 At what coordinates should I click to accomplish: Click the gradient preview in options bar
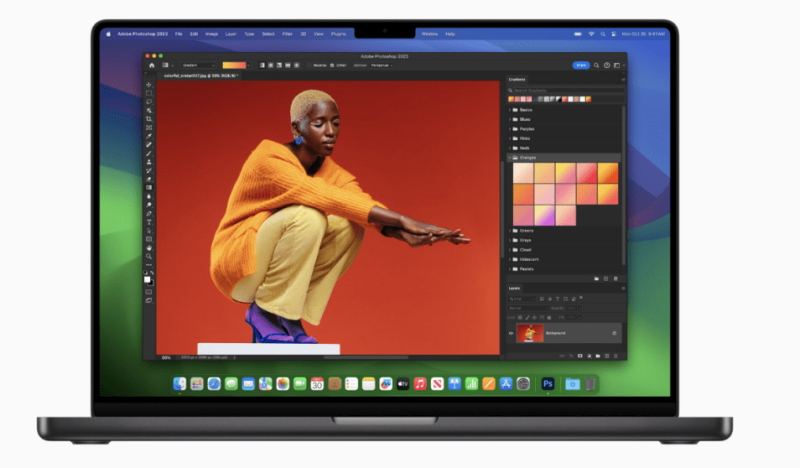pos(236,65)
